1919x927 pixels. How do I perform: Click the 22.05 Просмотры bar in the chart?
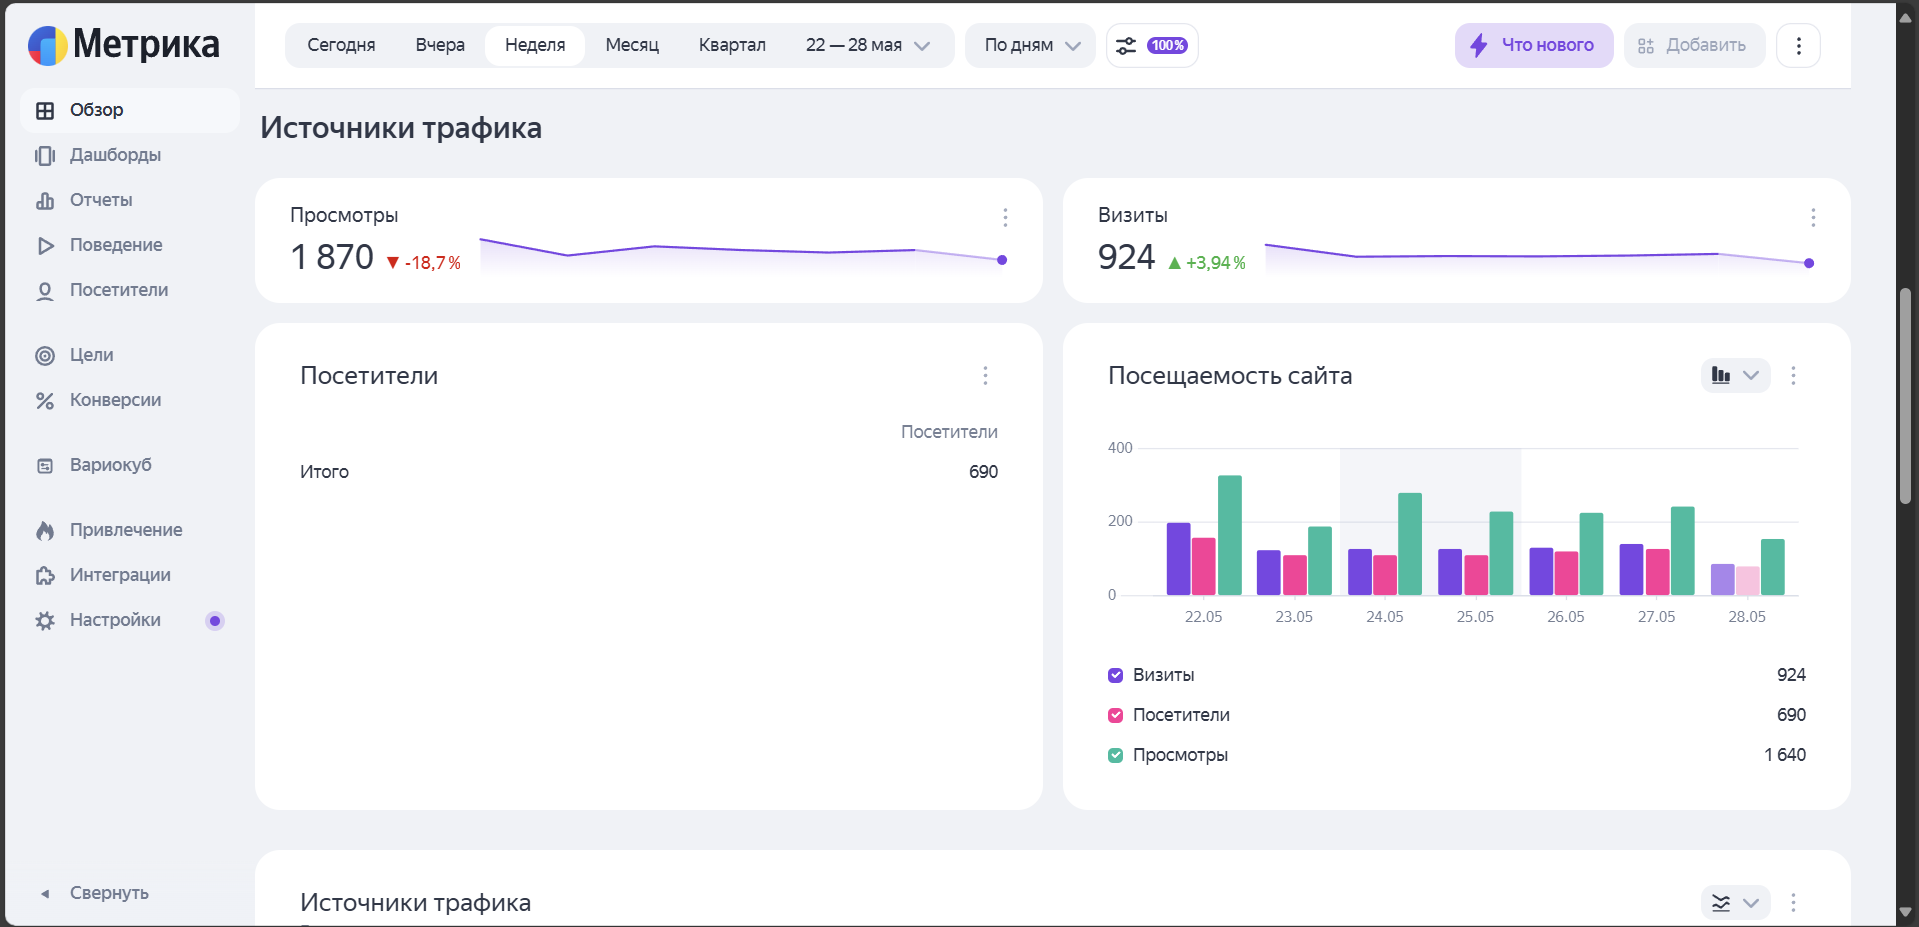1230,535
